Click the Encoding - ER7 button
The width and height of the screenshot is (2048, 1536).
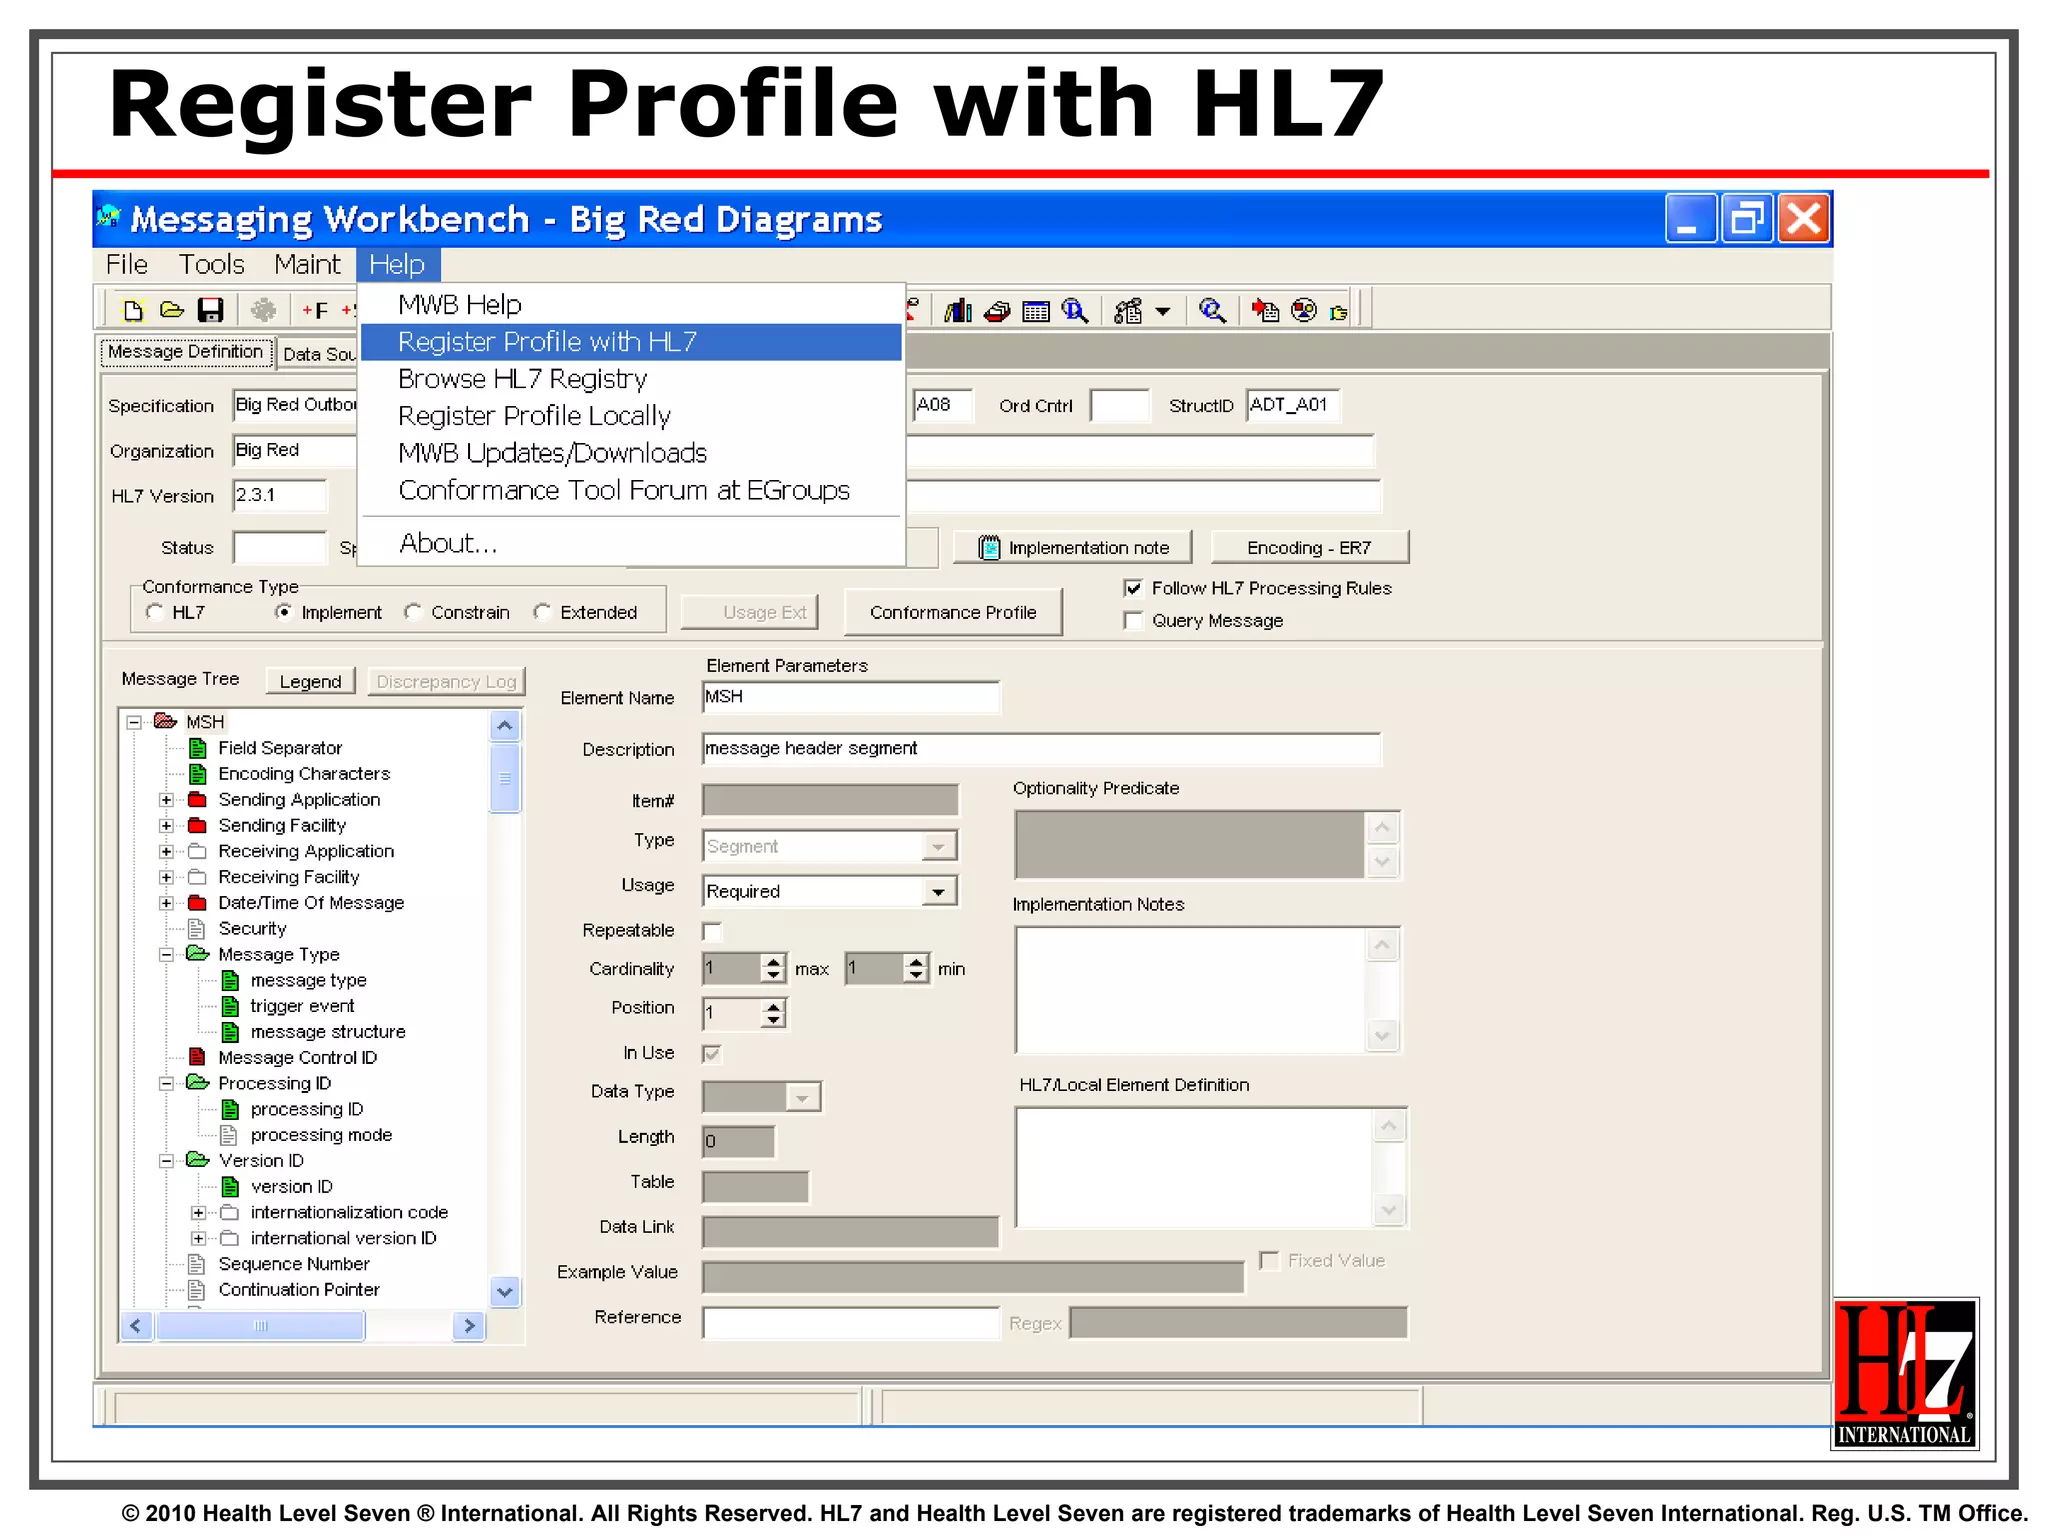(1309, 548)
